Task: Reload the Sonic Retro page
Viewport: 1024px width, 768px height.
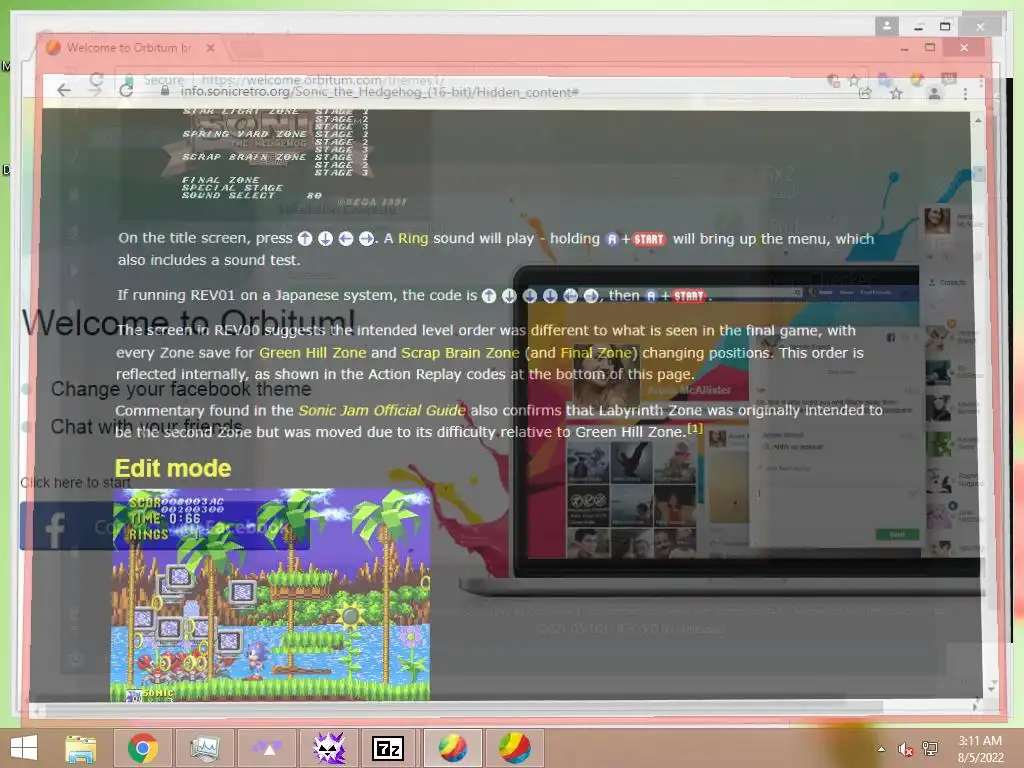Action: tap(126, 90)
